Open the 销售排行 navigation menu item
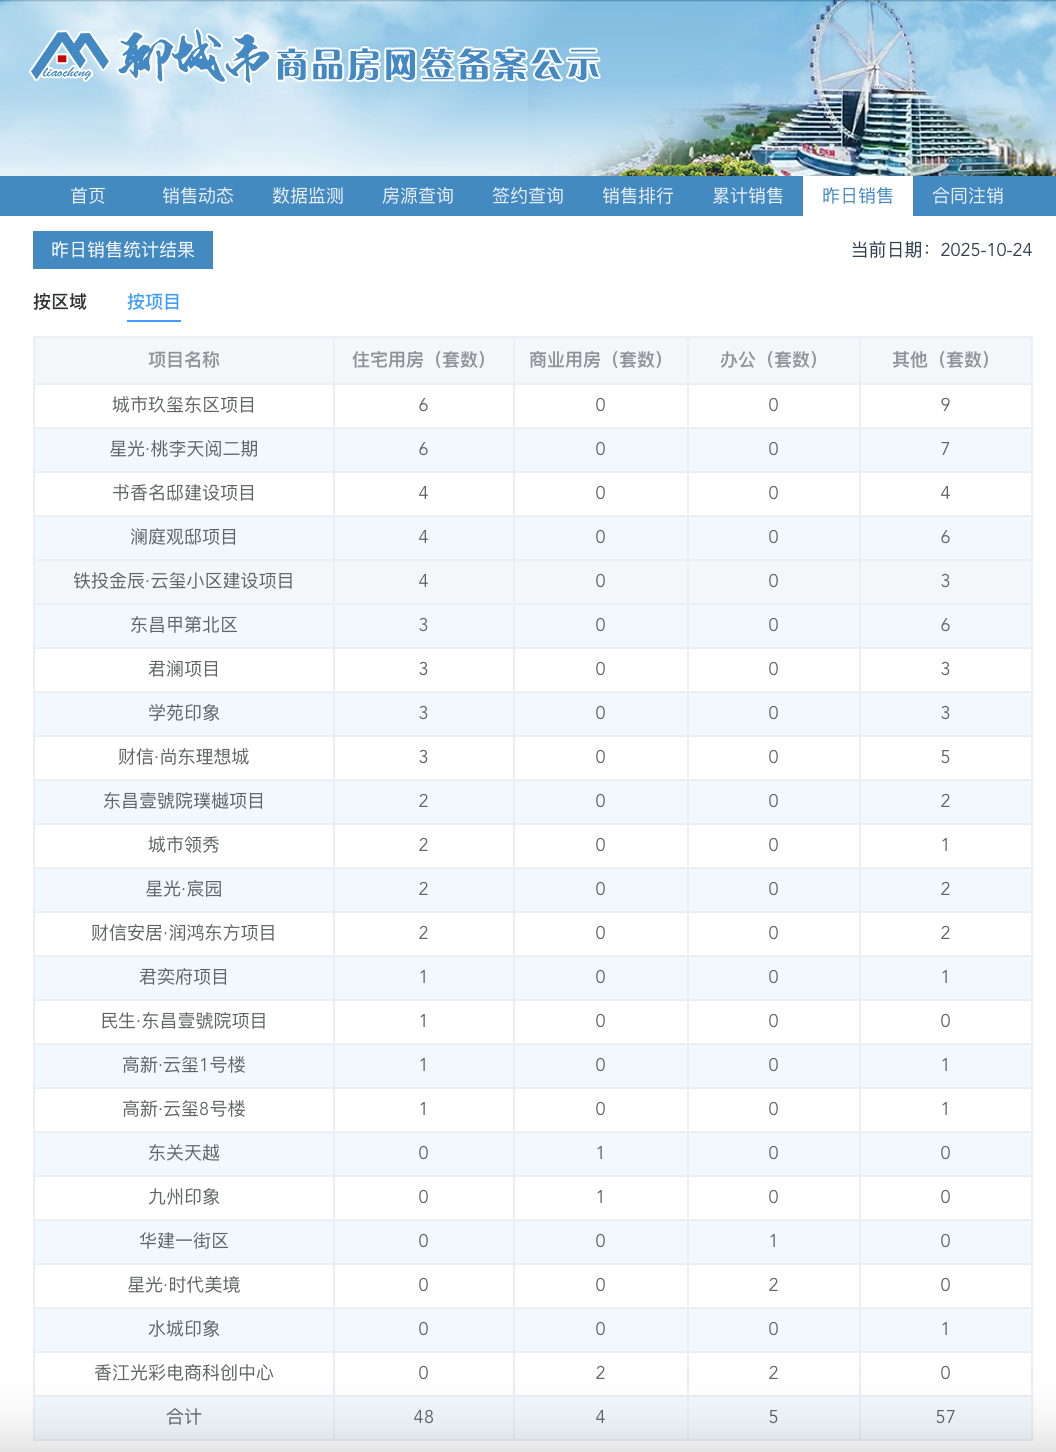 [636, 196]
